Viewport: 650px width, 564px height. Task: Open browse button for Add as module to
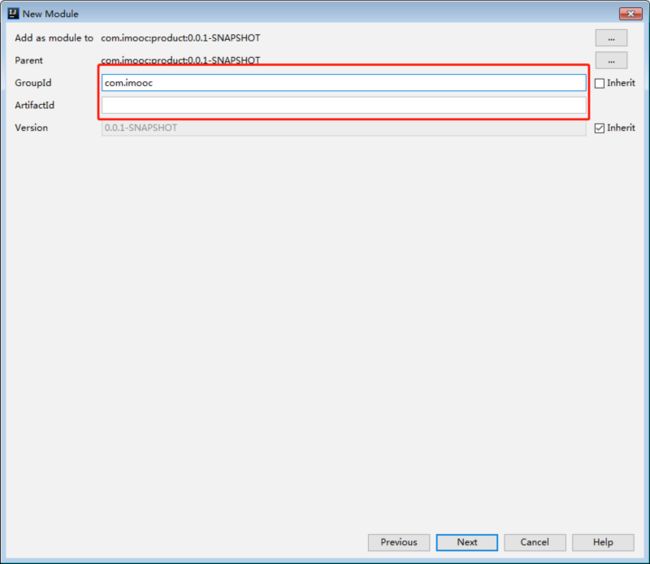611,38
